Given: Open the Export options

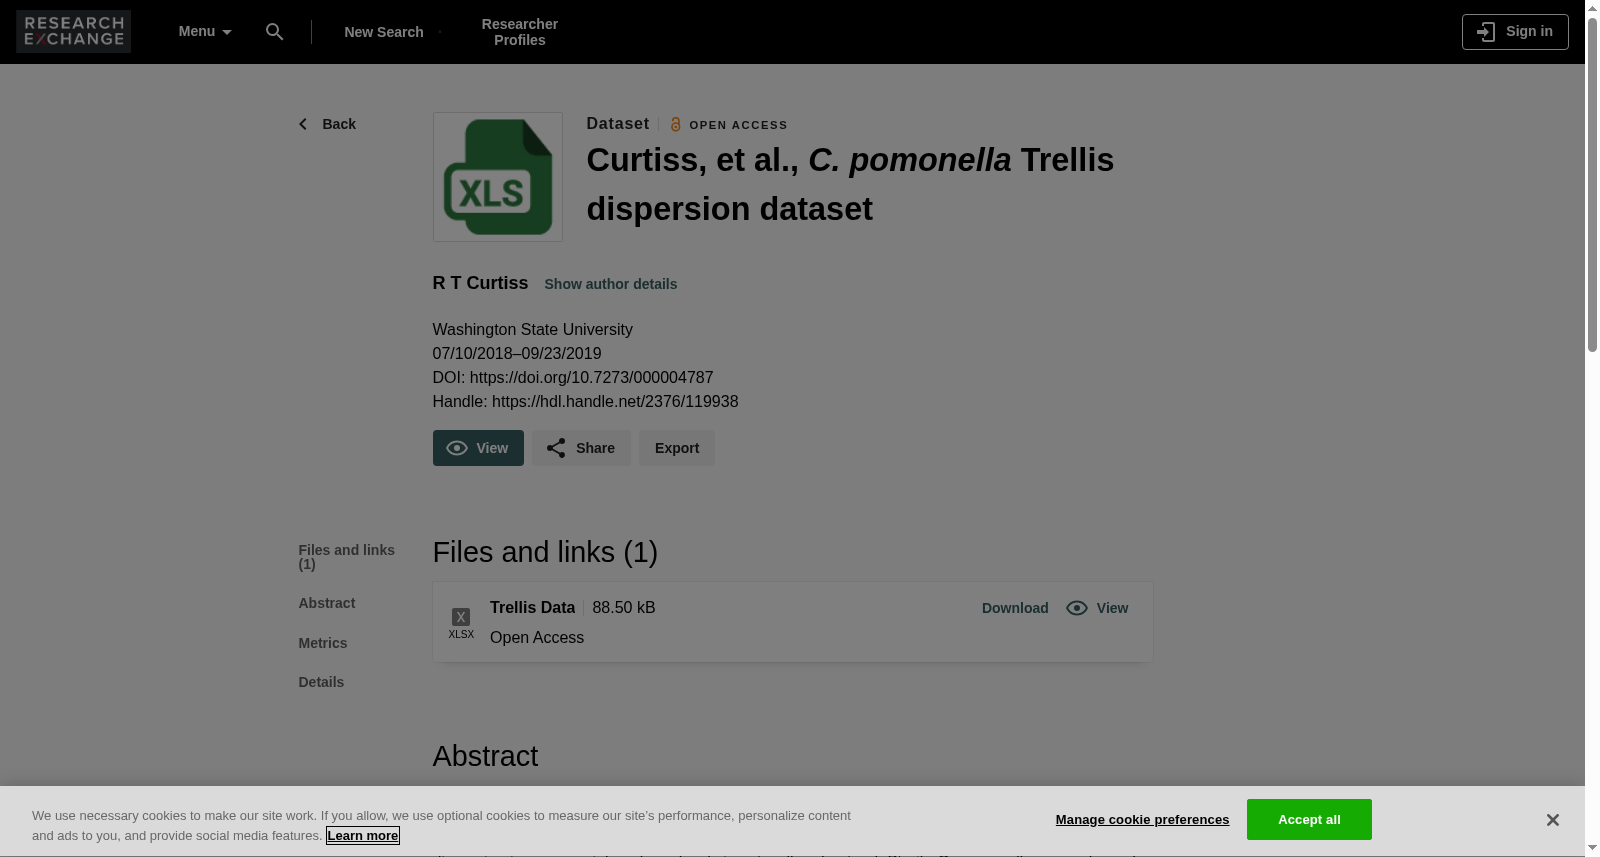Looking at the screenshot, I should tap(677, 448).
